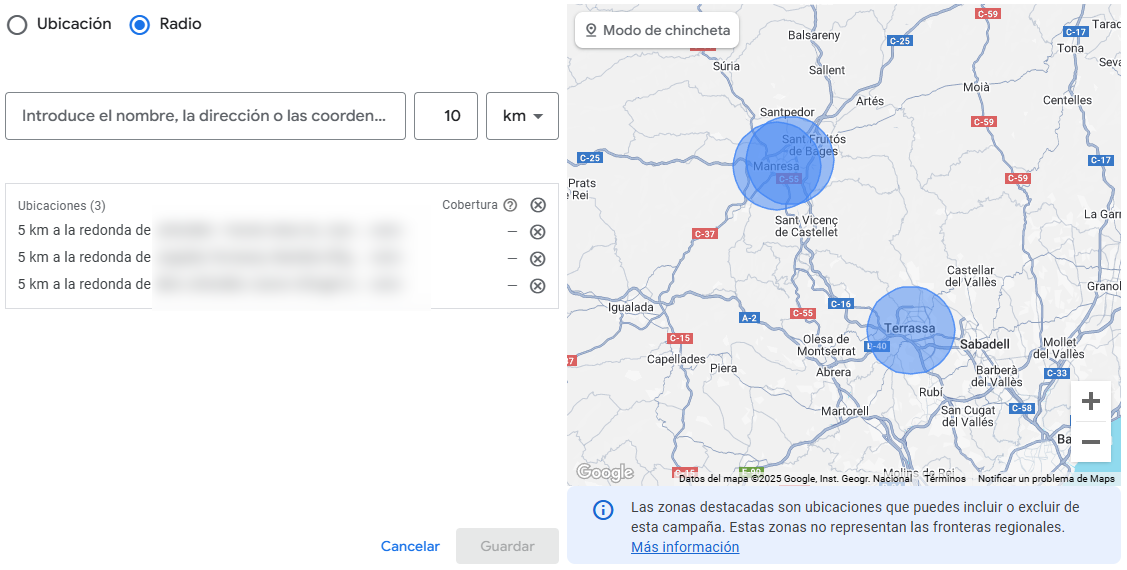Click the Martorell label on map
The image size is (1127, 570).
[845, 411]
